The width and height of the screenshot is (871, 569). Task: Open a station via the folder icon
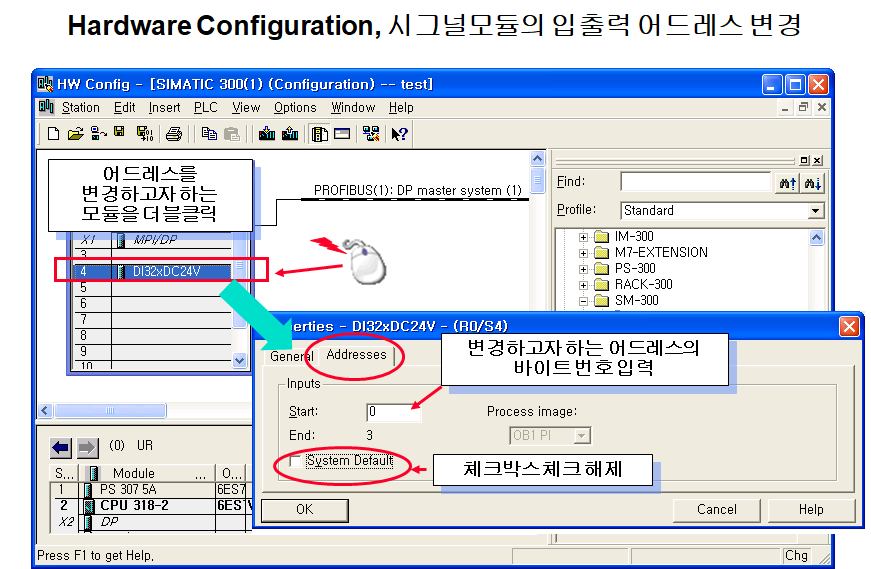76,133
